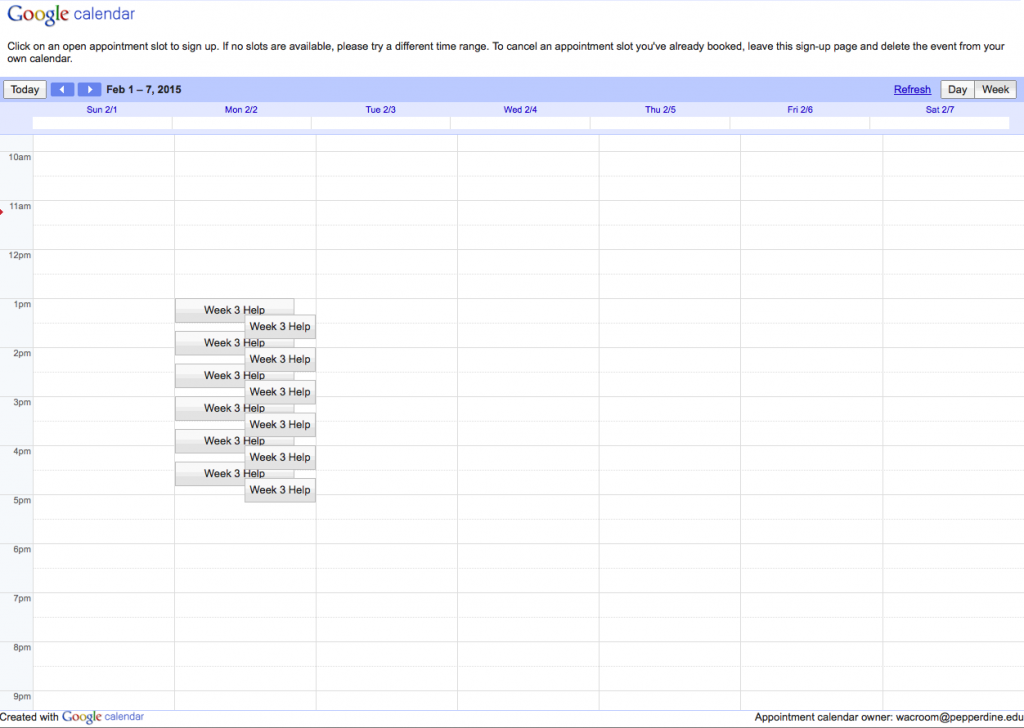Click the footer Google calendar logo
The height and width of the screenshot is (728, 1024).
103,717
